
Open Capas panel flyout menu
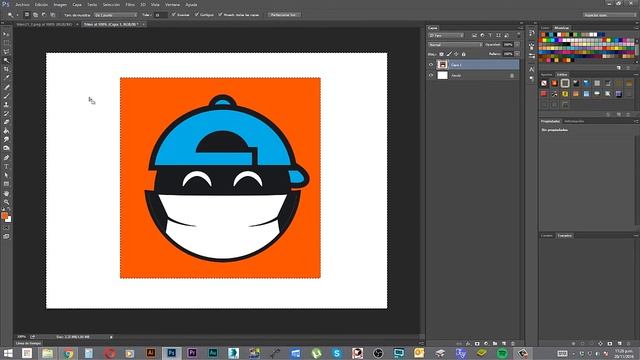(x=520, y=28)
